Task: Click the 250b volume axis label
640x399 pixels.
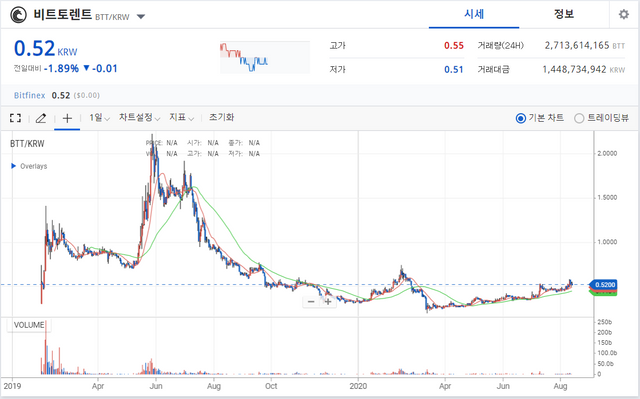Action: tap(604, 322)
